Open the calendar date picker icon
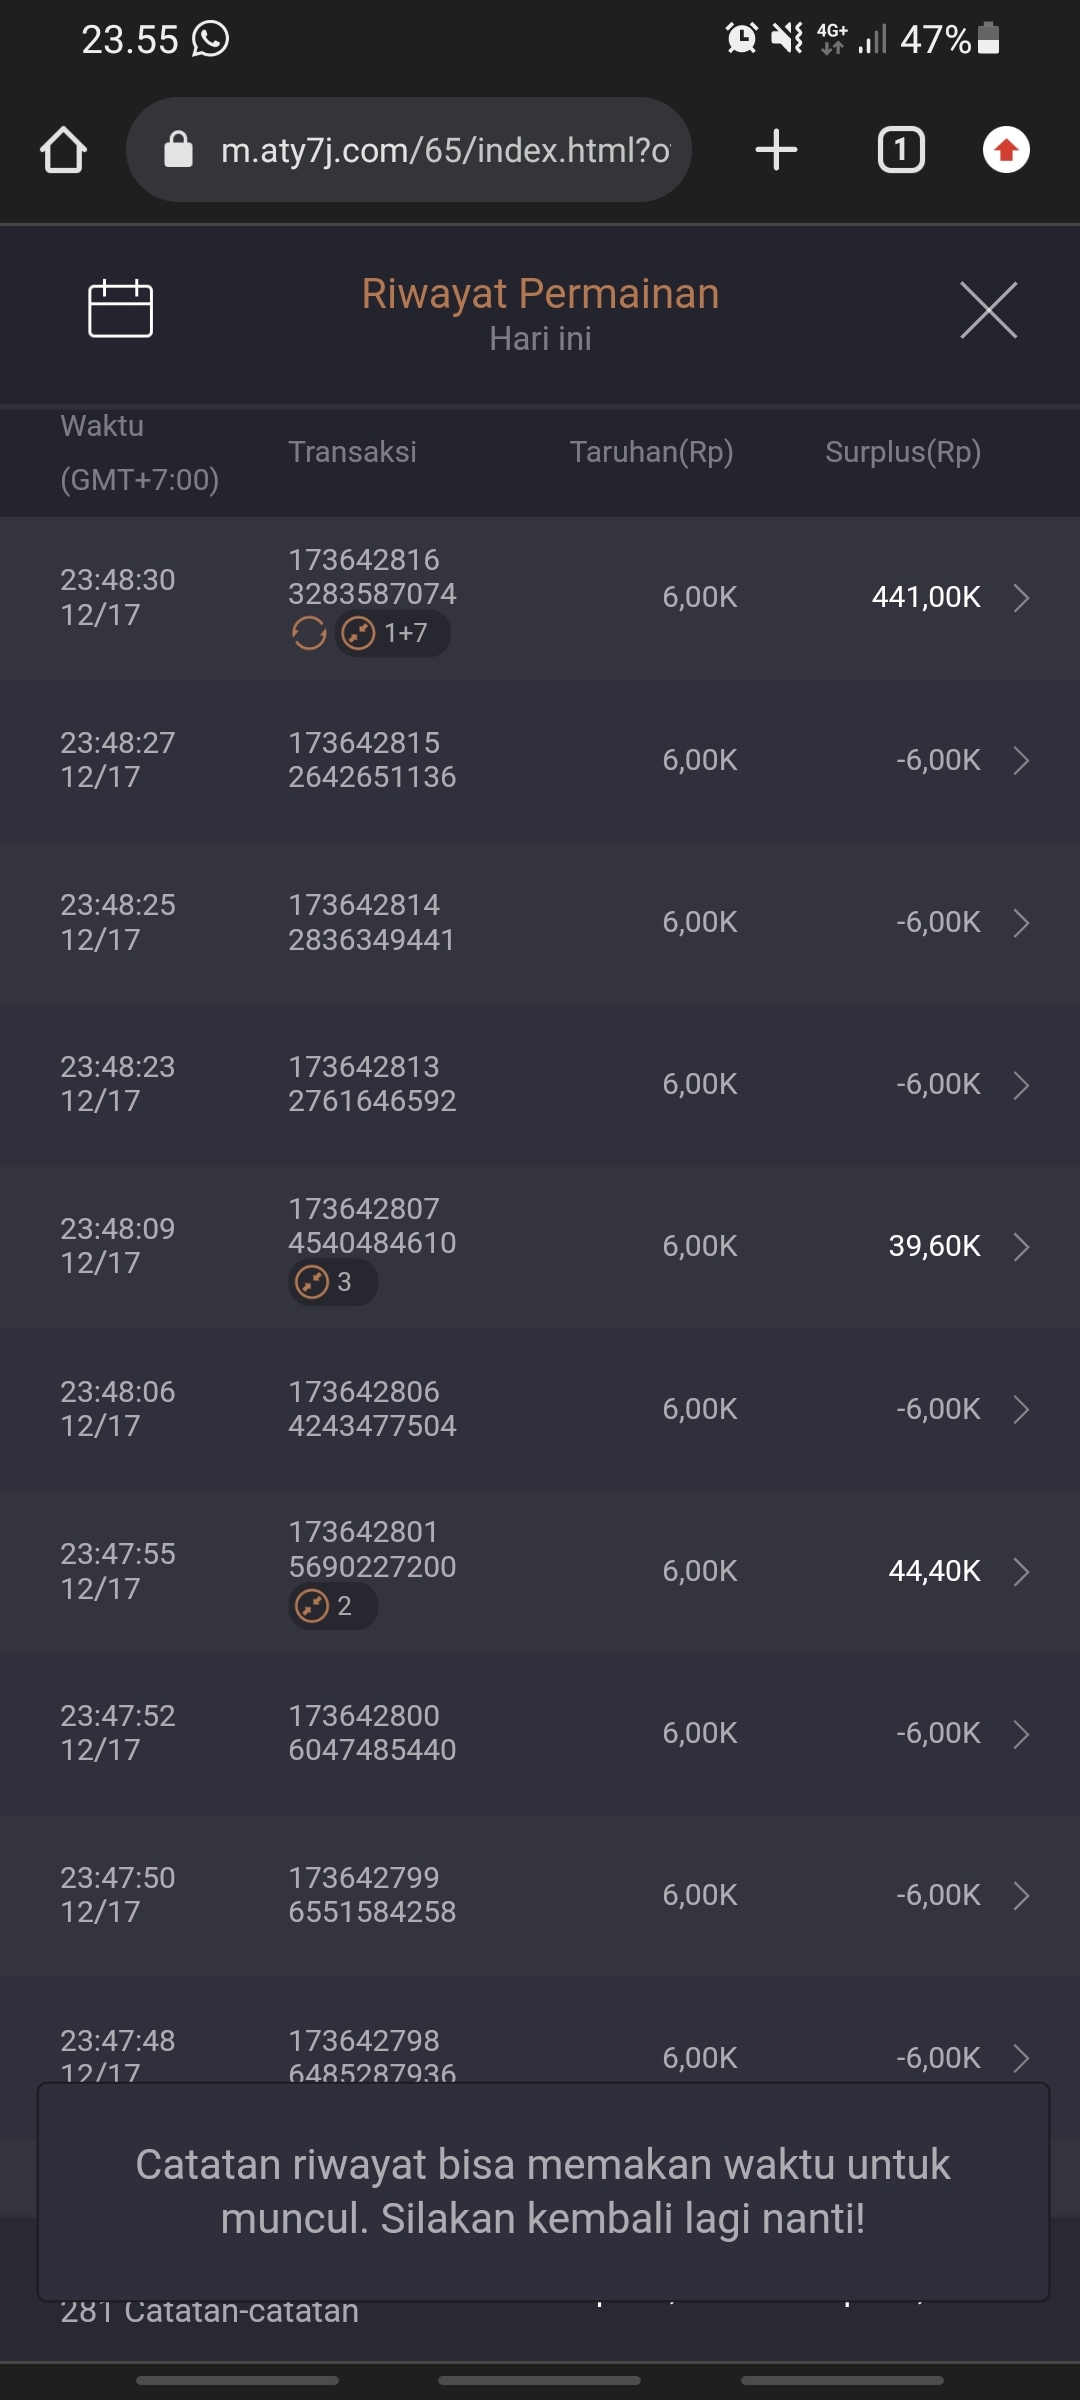1080x2400 pixels. tap(120, 308)
